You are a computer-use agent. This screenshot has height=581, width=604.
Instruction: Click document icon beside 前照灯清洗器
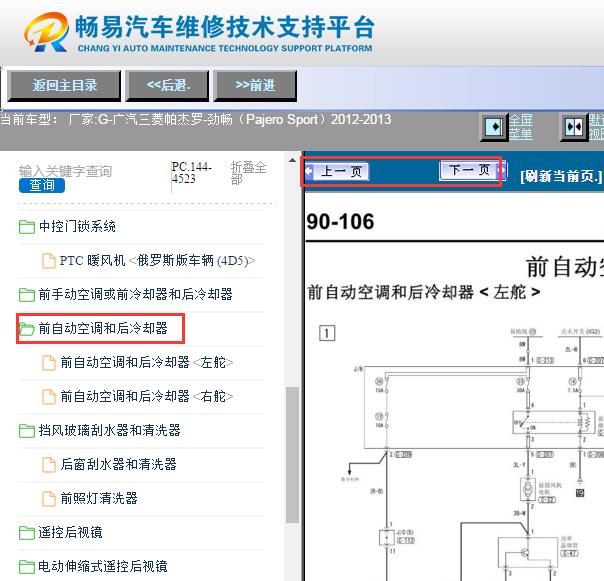tap(49, 498)
